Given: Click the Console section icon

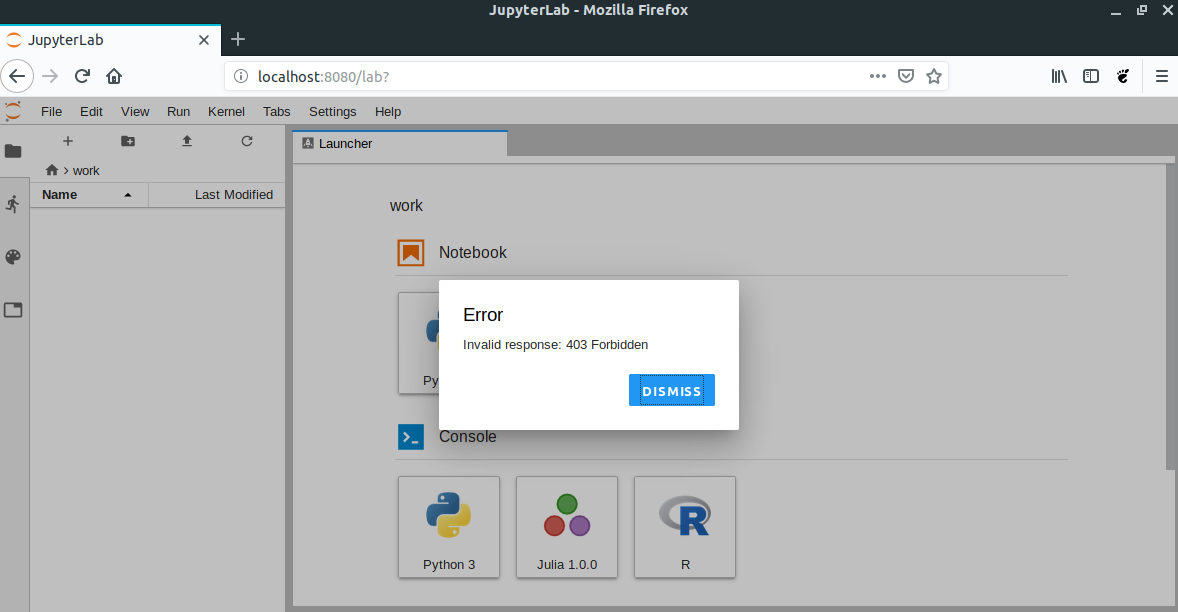Looking at the screenshot, I should (x=411, y=437).
